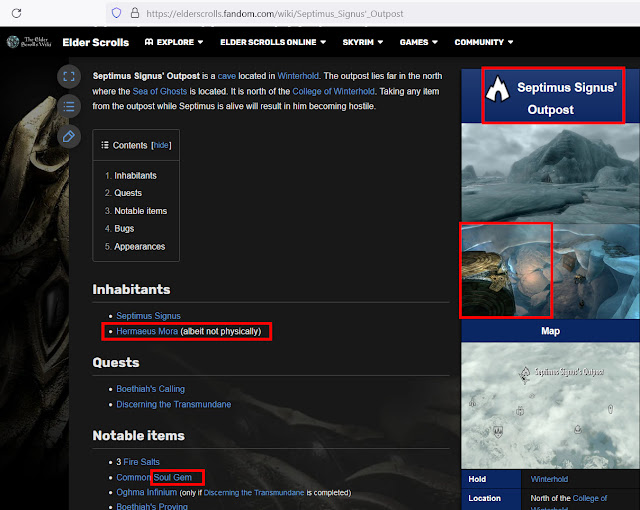The width and height of the screenshot is (640, 510).
Task: View exterior outpost image
Action: click(x=551, y=173)
